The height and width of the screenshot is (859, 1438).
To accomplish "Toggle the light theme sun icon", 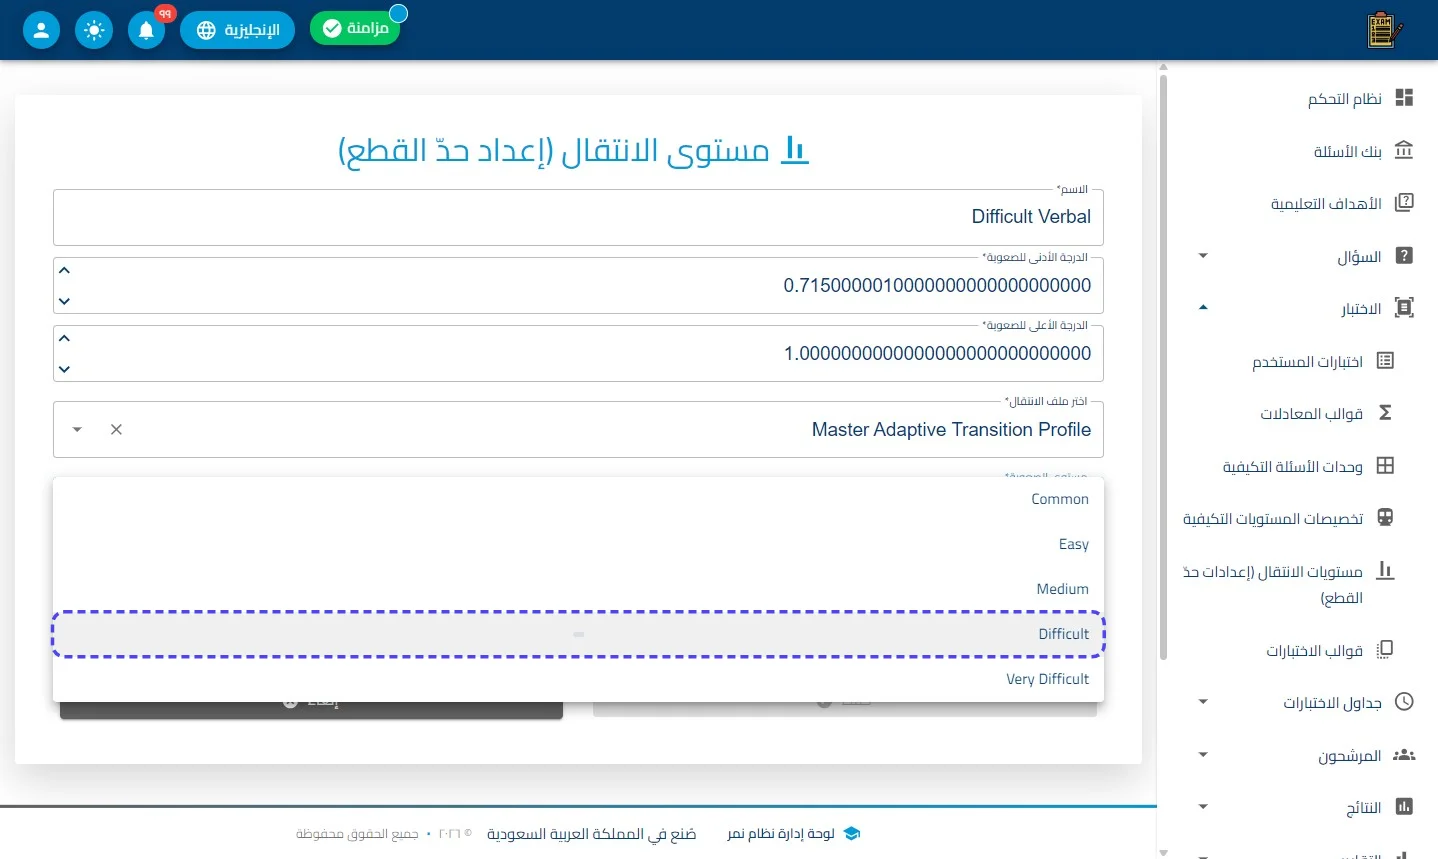I will (x=94, y=30).
